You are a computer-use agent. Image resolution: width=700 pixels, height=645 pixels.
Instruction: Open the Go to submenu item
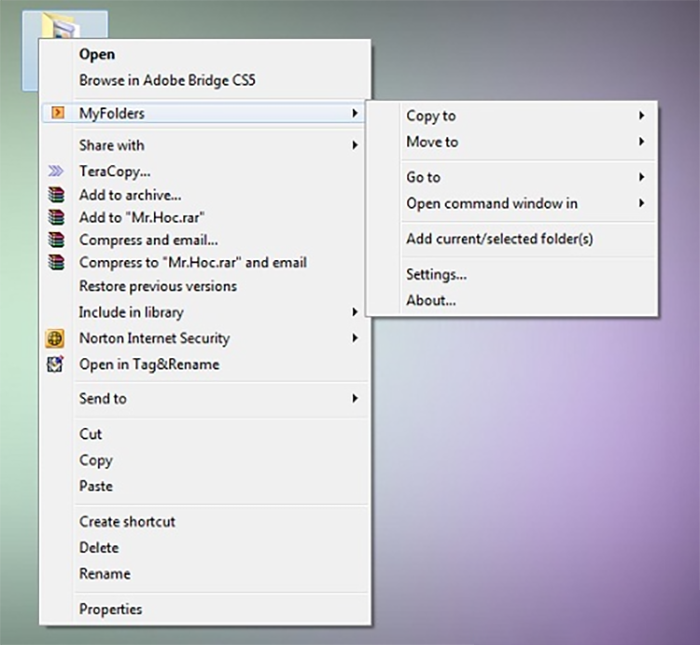[x=512, y=177]
